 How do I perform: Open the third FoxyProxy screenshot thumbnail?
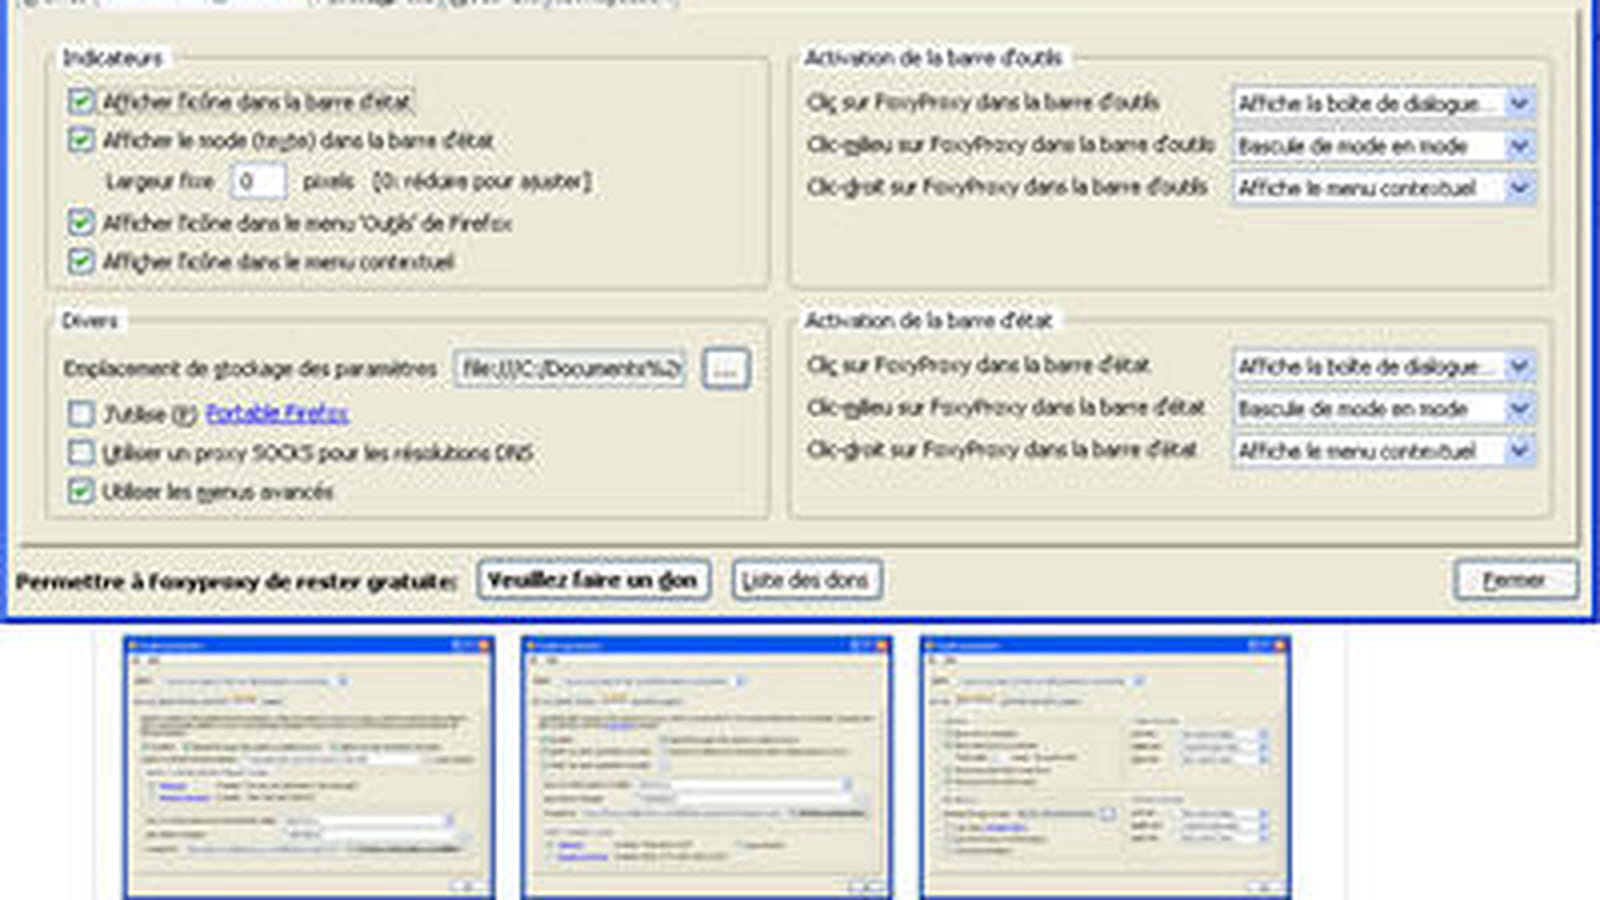coord(1105,768)
